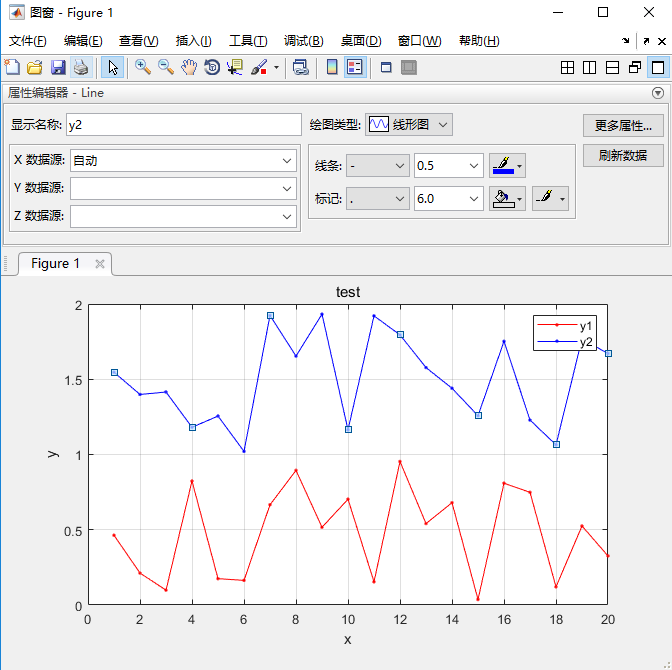
Task: Expand the 线条 style dropdown
Action: (x=378, y=166)
